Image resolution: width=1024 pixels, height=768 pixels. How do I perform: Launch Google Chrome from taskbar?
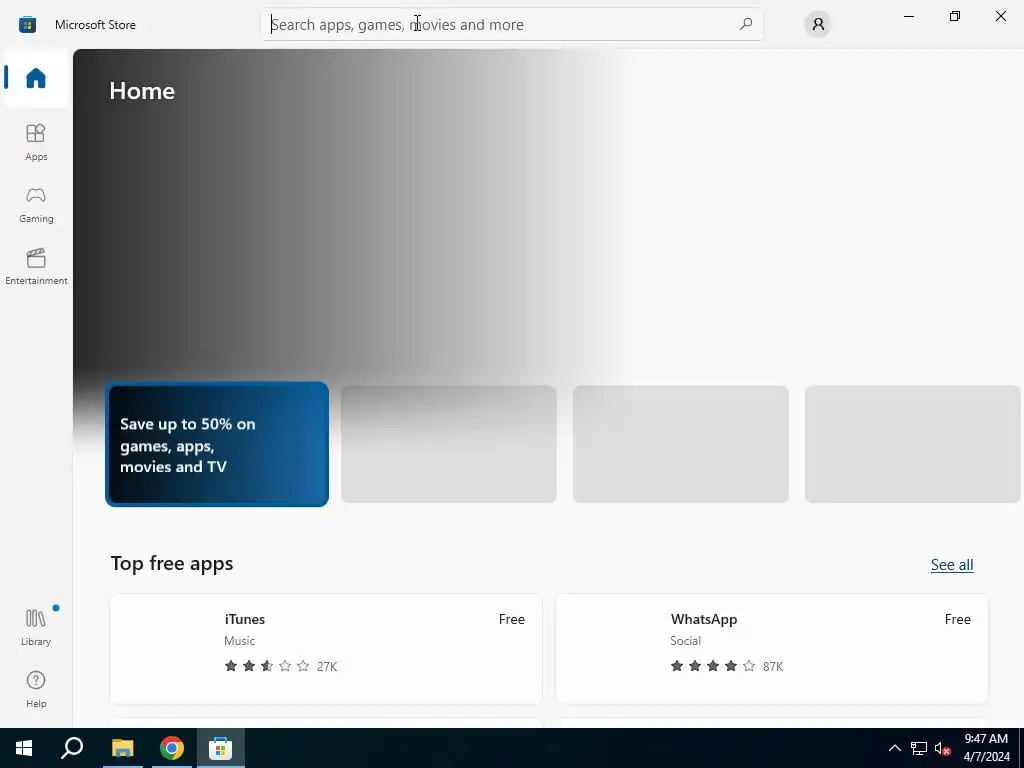point(172,748)
